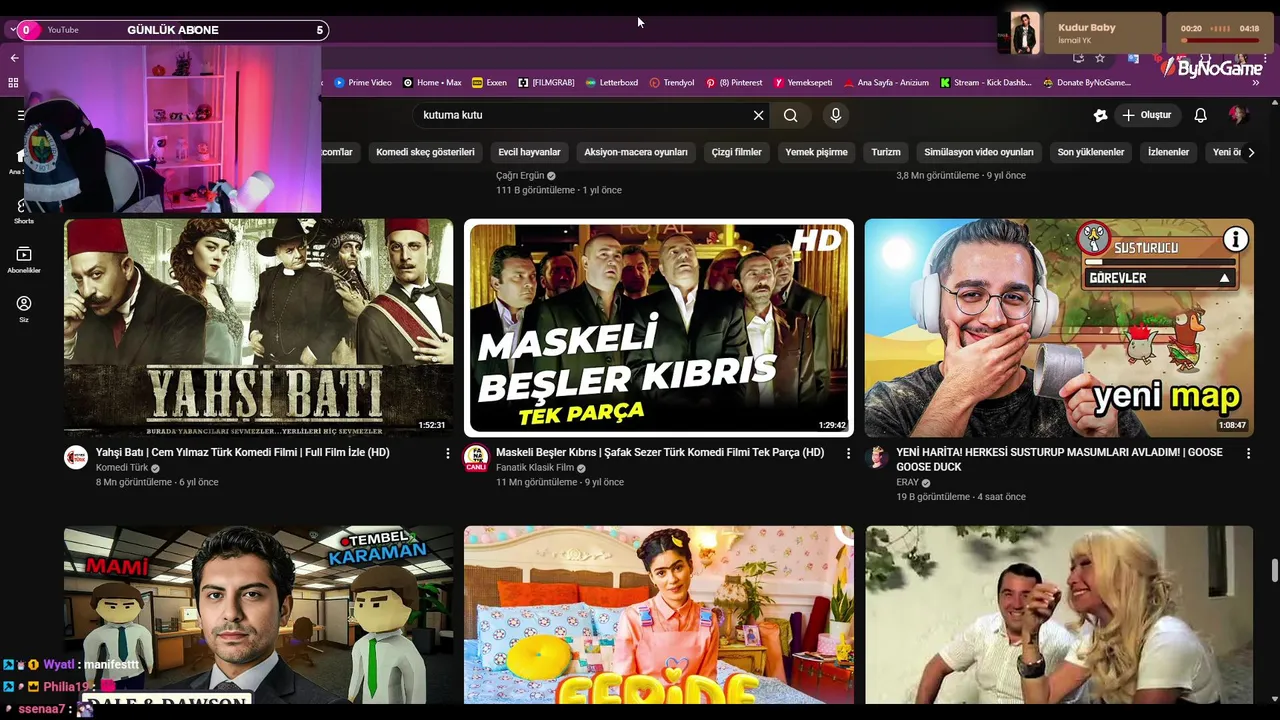Click the icon left of the Oluştur button
The height and width of the screenshot is (720, 1280).
(1100, 115)
